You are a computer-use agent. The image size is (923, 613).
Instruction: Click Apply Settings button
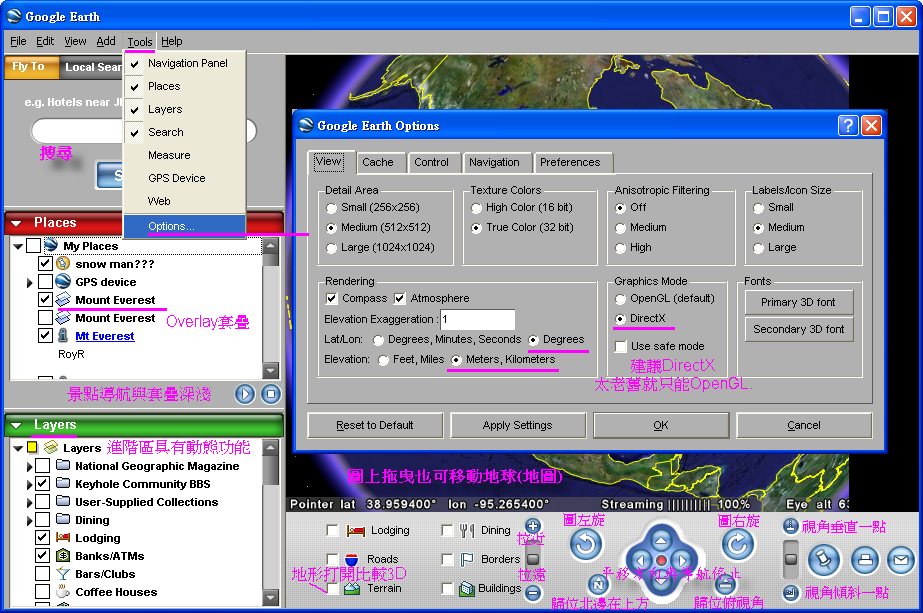click(517, 425)
